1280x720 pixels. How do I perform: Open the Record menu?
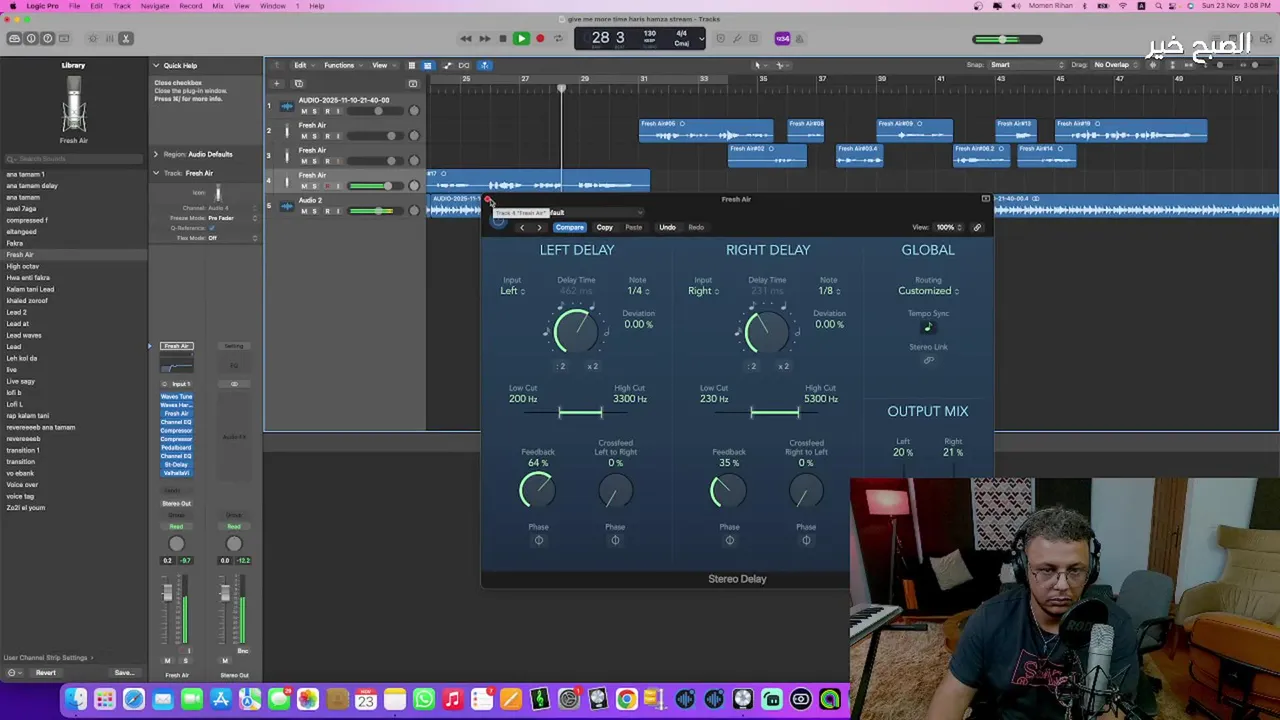[190, 6]
